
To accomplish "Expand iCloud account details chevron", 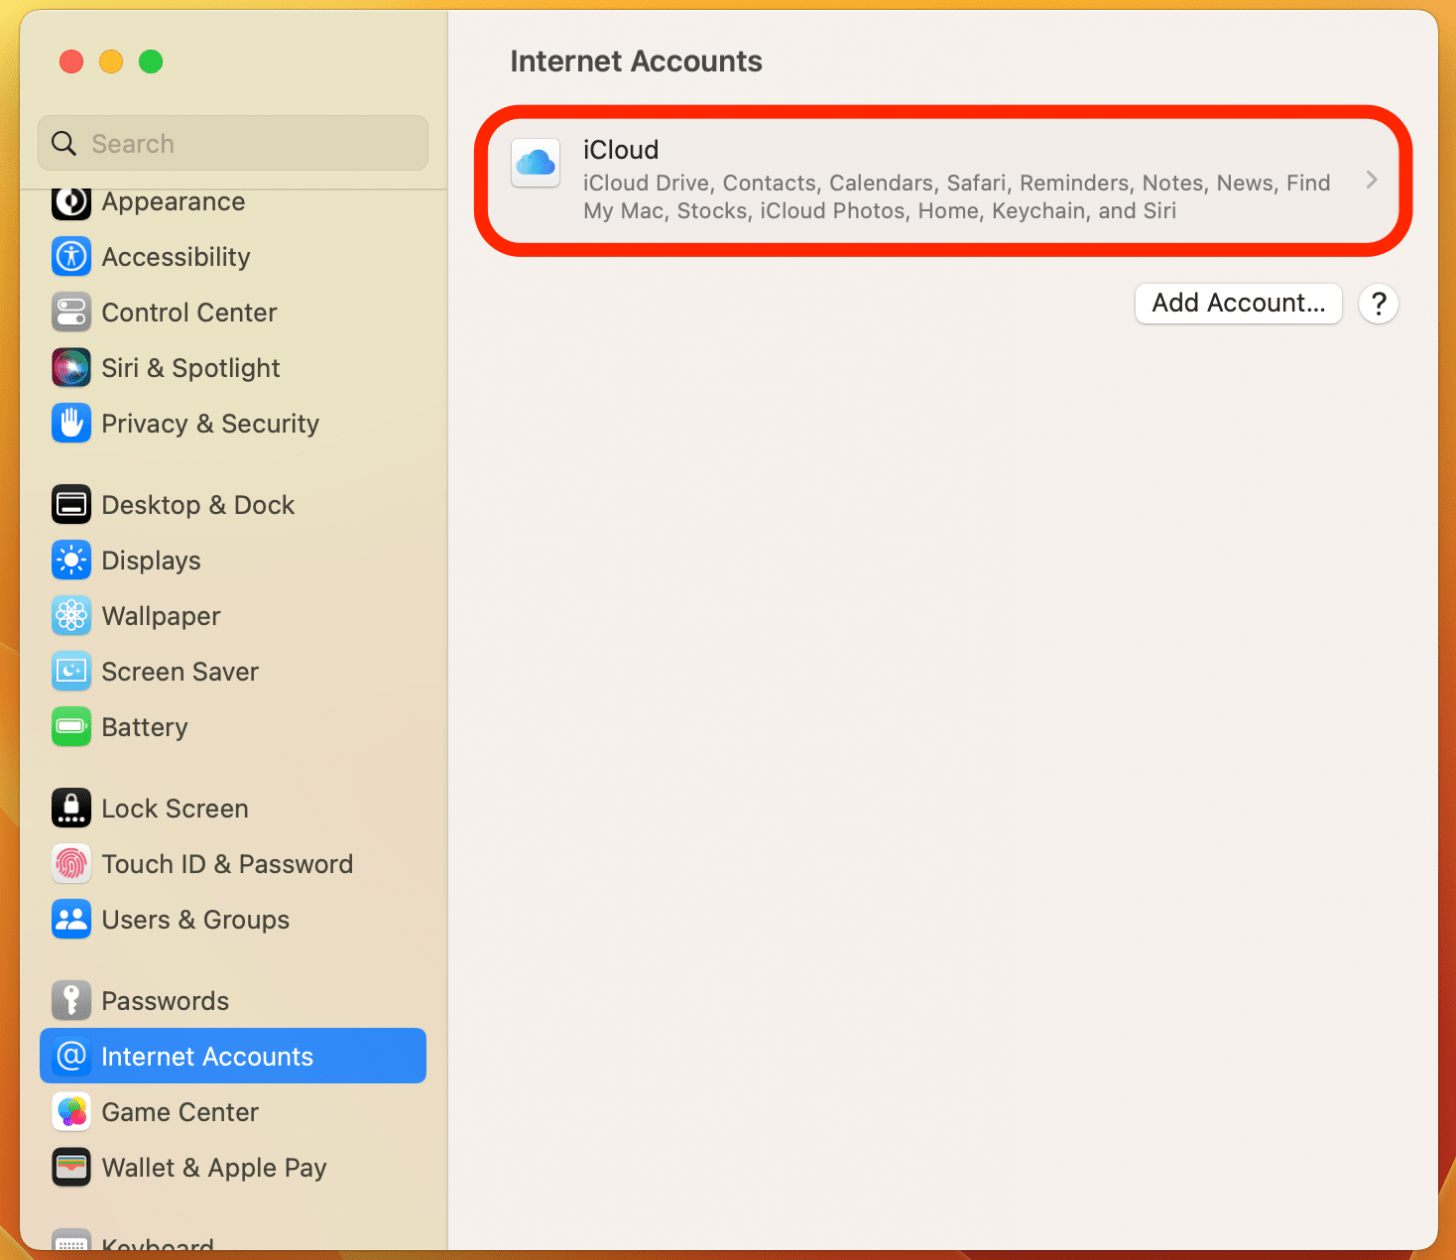I will (1371, 180).
